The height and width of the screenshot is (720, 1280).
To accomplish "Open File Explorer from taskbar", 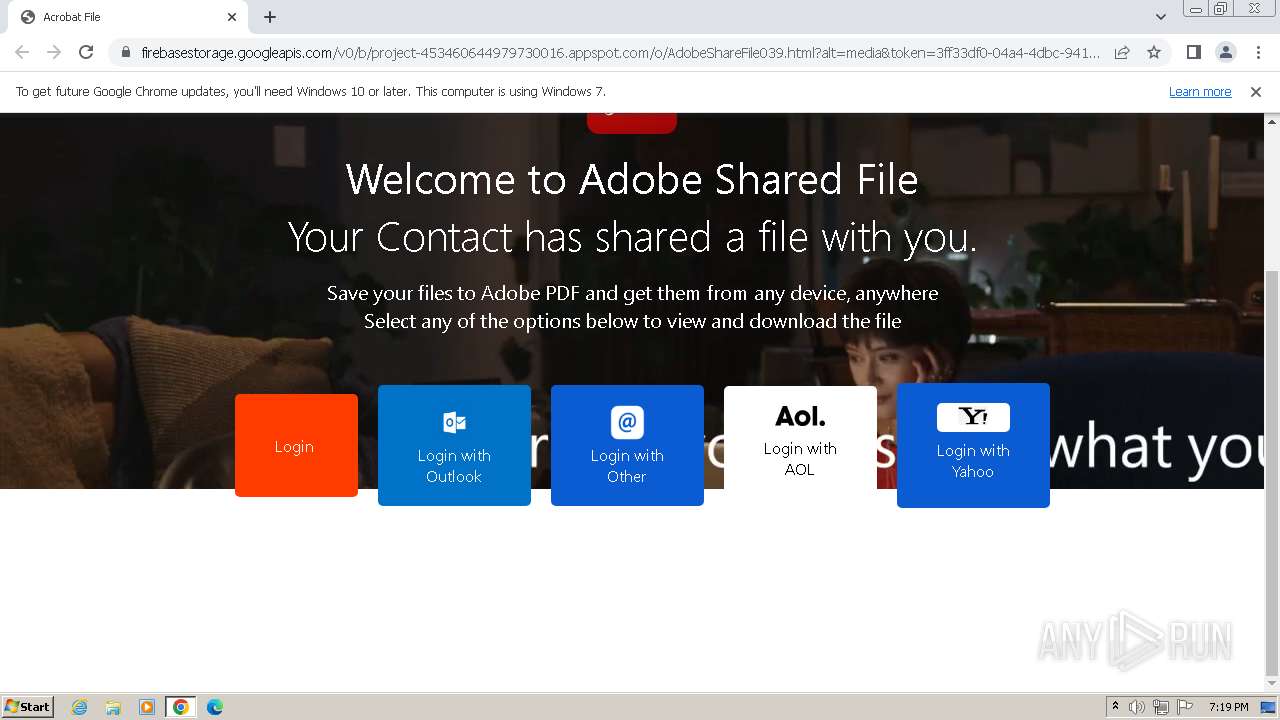I will (x=113, y=707).
